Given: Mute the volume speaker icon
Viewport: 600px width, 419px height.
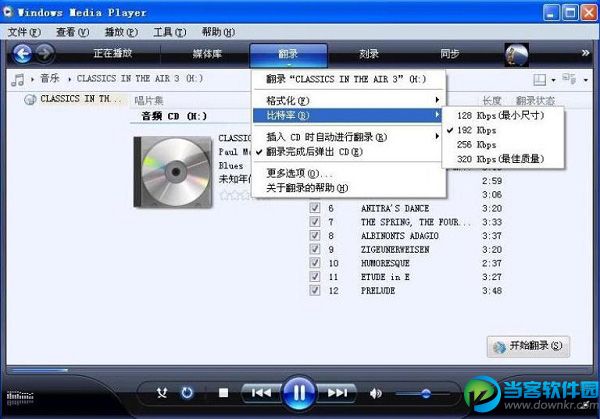Looking at the screenshot, I should coord(376,393).
